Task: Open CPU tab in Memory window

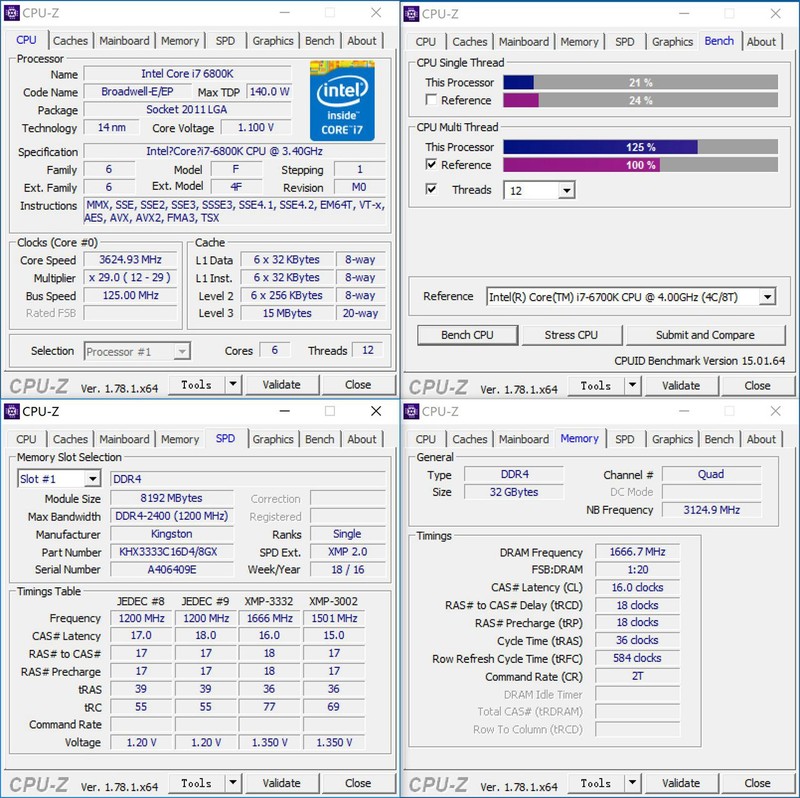Action: tap(425, 439)
